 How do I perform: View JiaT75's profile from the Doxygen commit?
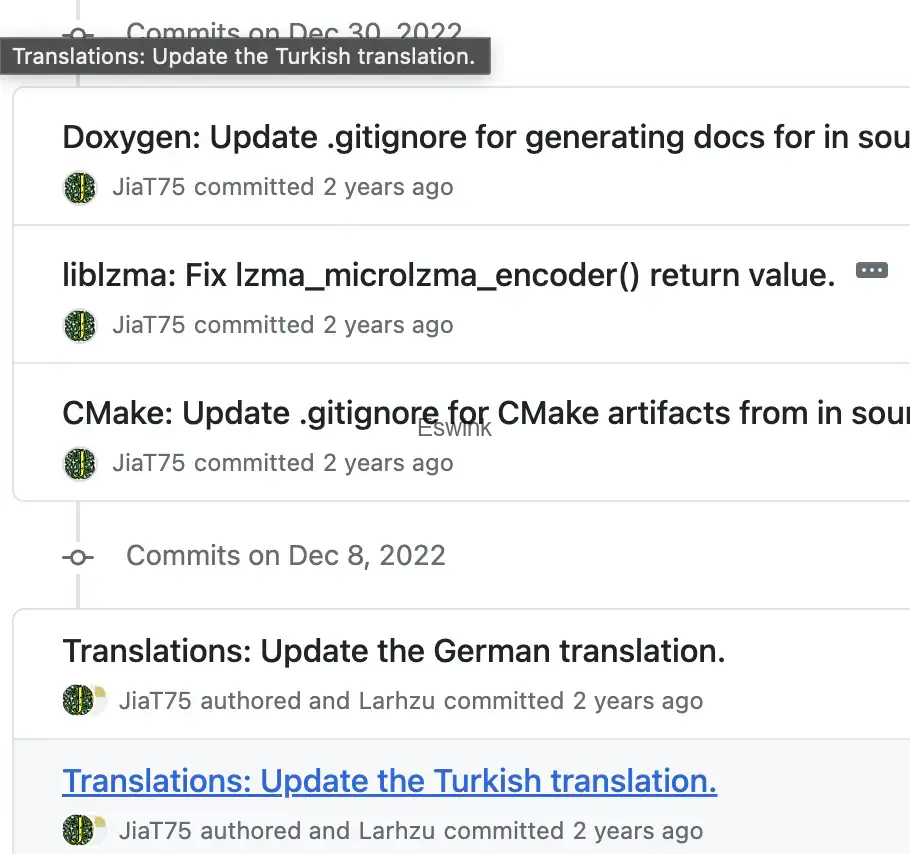click(149, 187)
